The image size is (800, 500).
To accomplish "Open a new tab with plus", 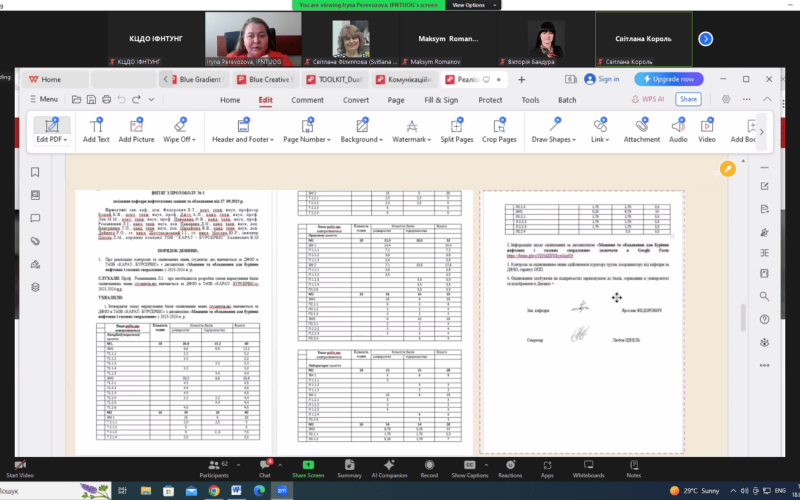I will pos(521,80).
